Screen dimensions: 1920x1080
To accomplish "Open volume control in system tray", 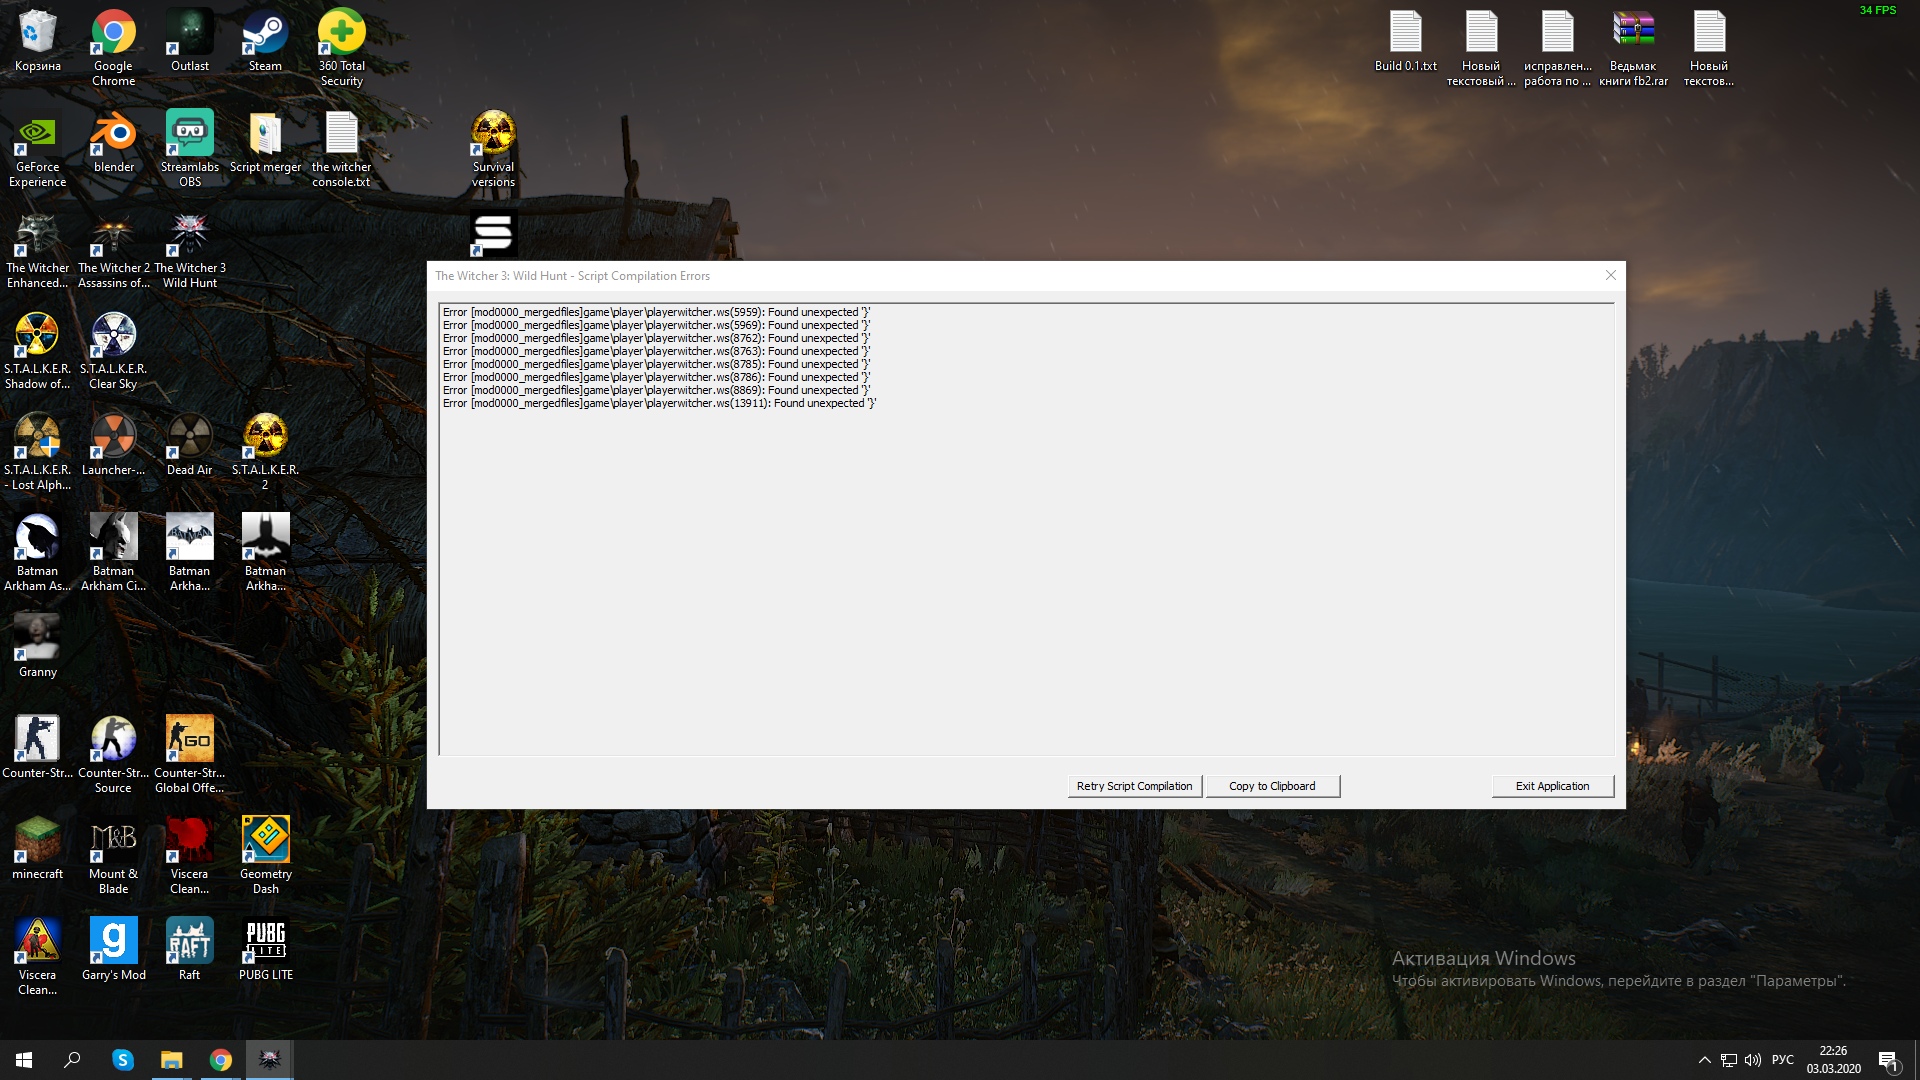I will 1753,1060.
